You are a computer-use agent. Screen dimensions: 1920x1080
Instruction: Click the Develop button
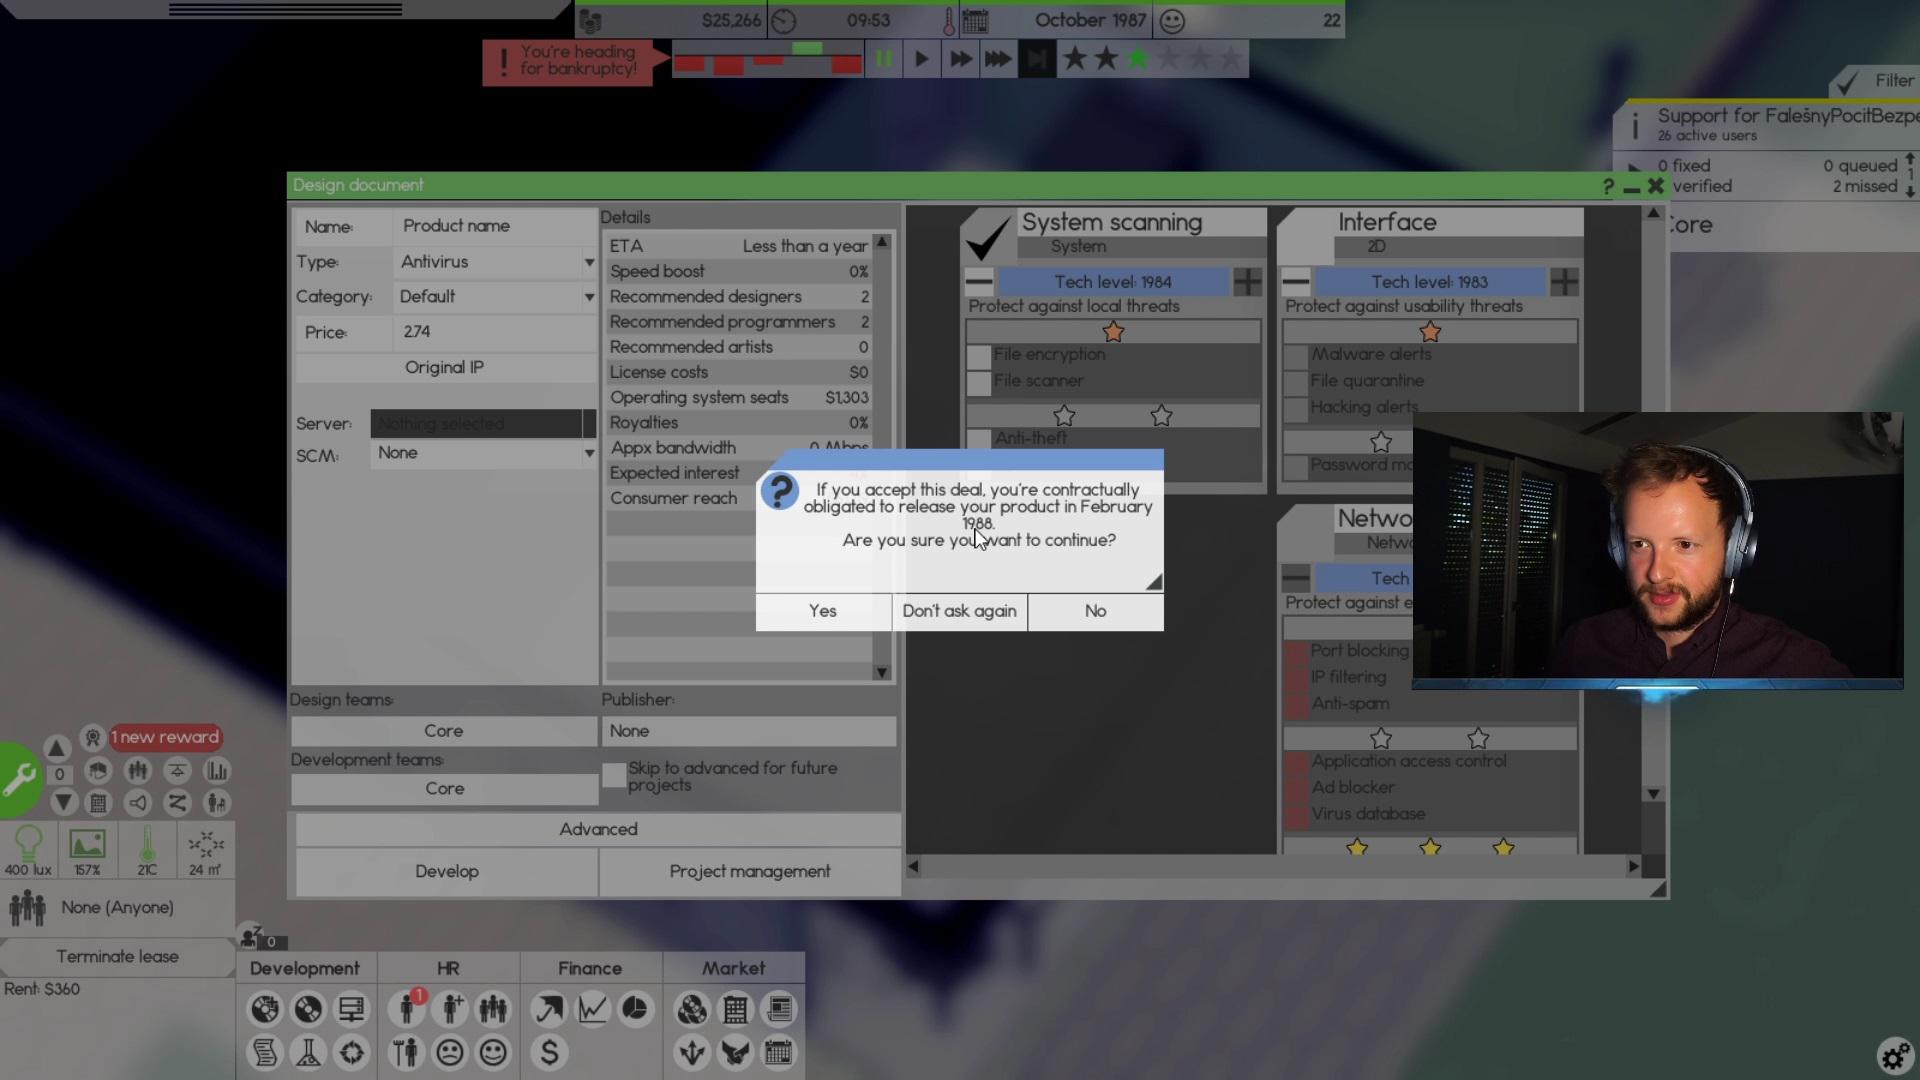(x=446, y=871)
